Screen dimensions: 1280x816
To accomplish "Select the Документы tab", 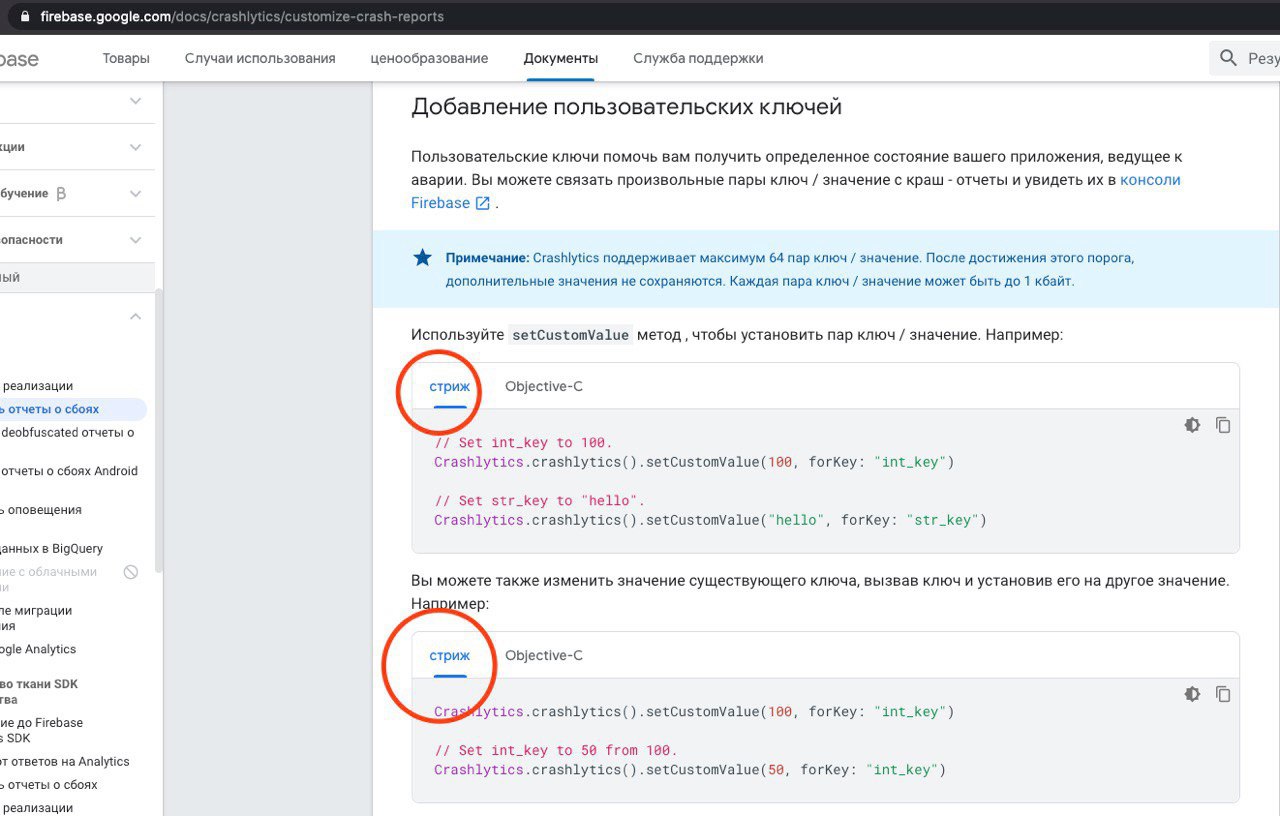I will pyautogui.click(x=561, y=58).
